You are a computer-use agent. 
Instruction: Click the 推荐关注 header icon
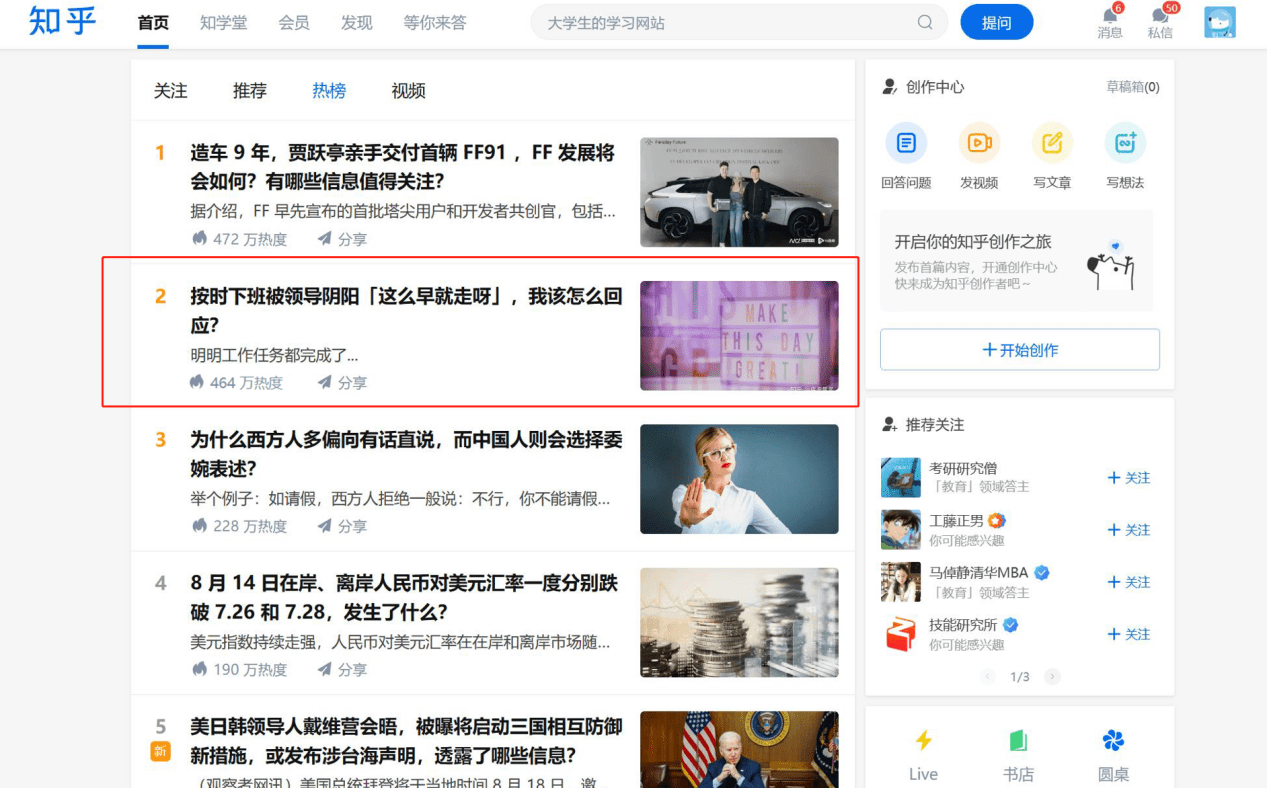pyautogui.click(x=890, y=425)
